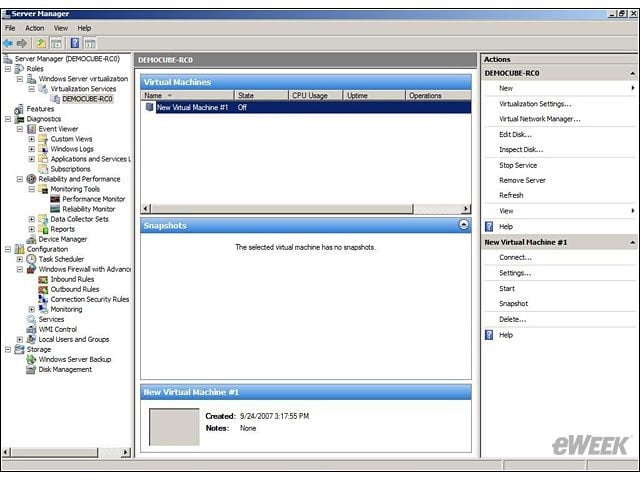Screen dimensions: 640x480
Task: Click the Features node icon
Action: 19,109
